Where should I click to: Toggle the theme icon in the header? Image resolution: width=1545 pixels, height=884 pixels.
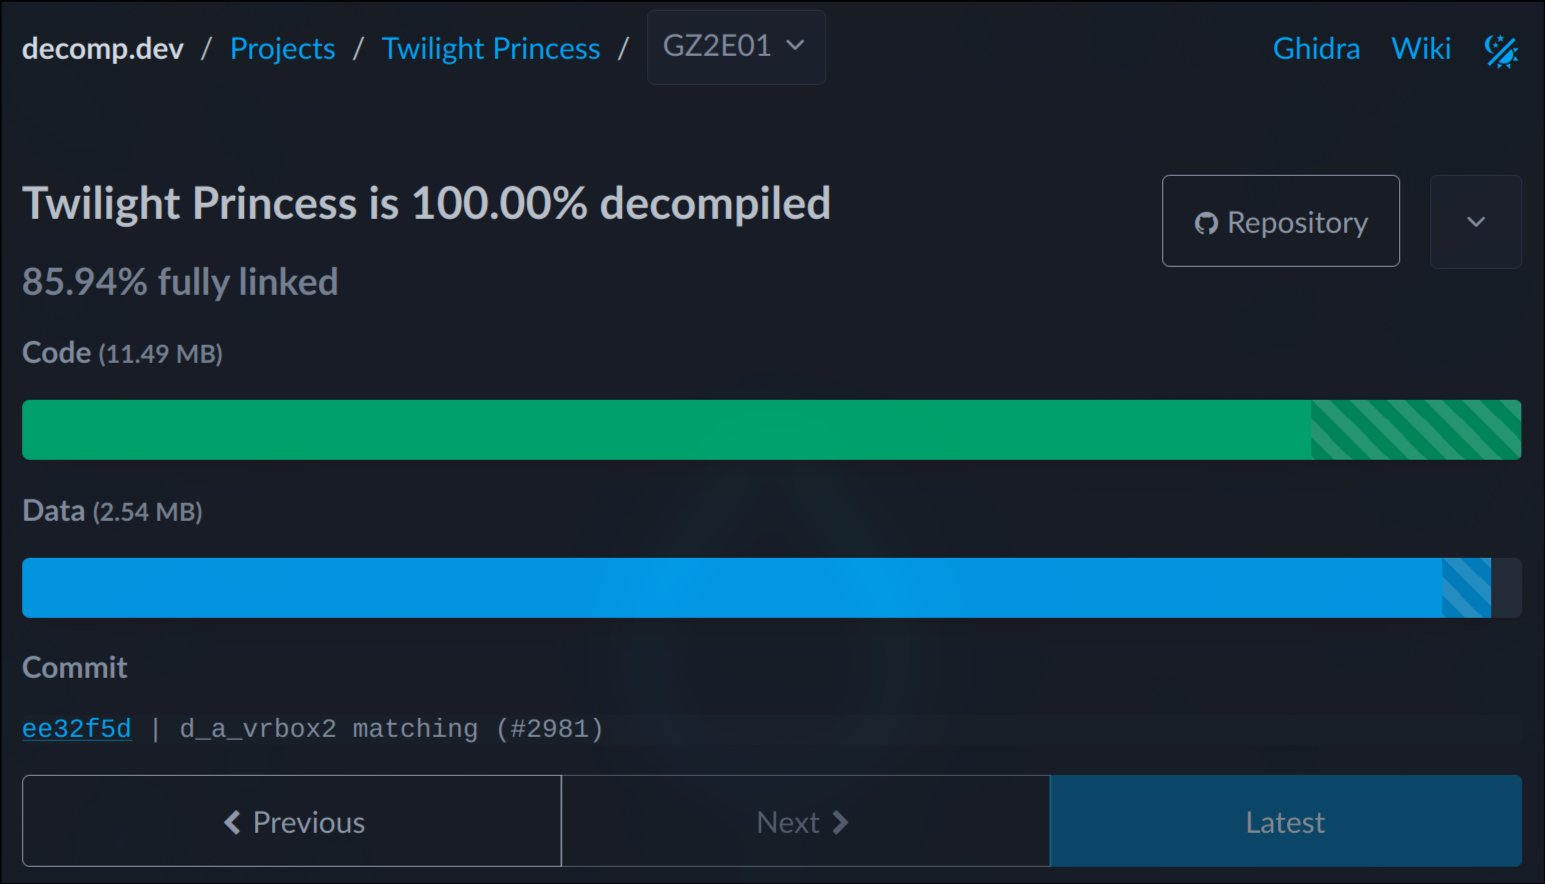click(x=1501, y=50)
